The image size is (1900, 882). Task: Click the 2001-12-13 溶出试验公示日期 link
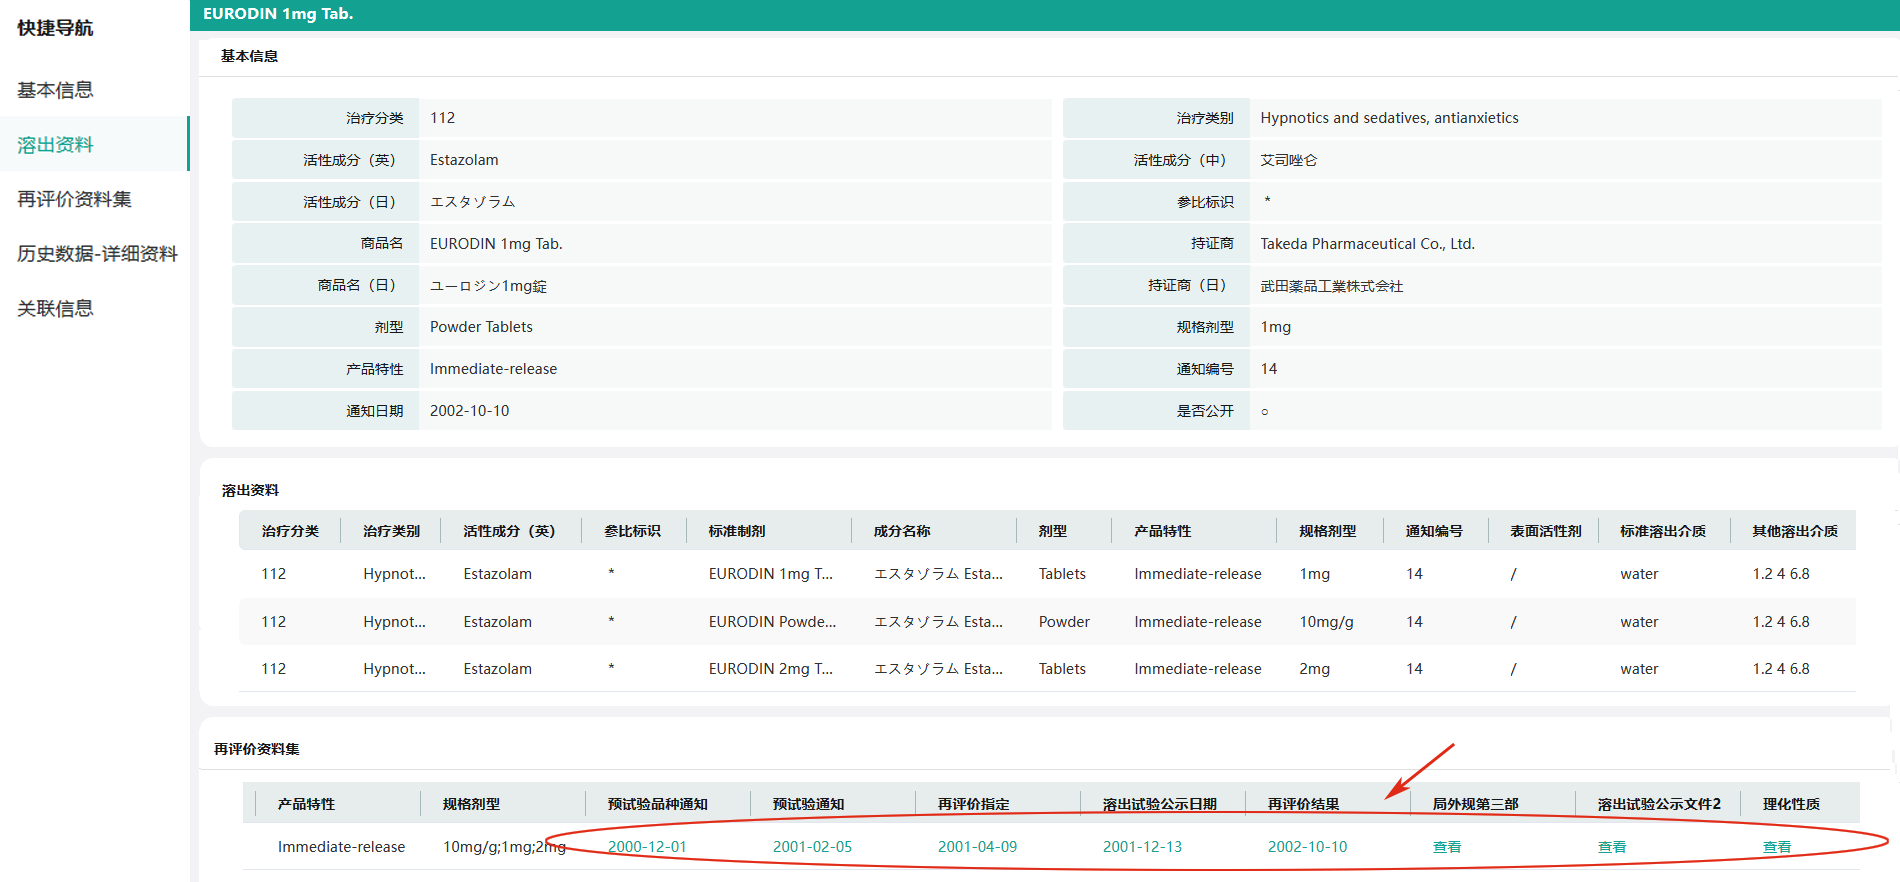[1142, 847]
